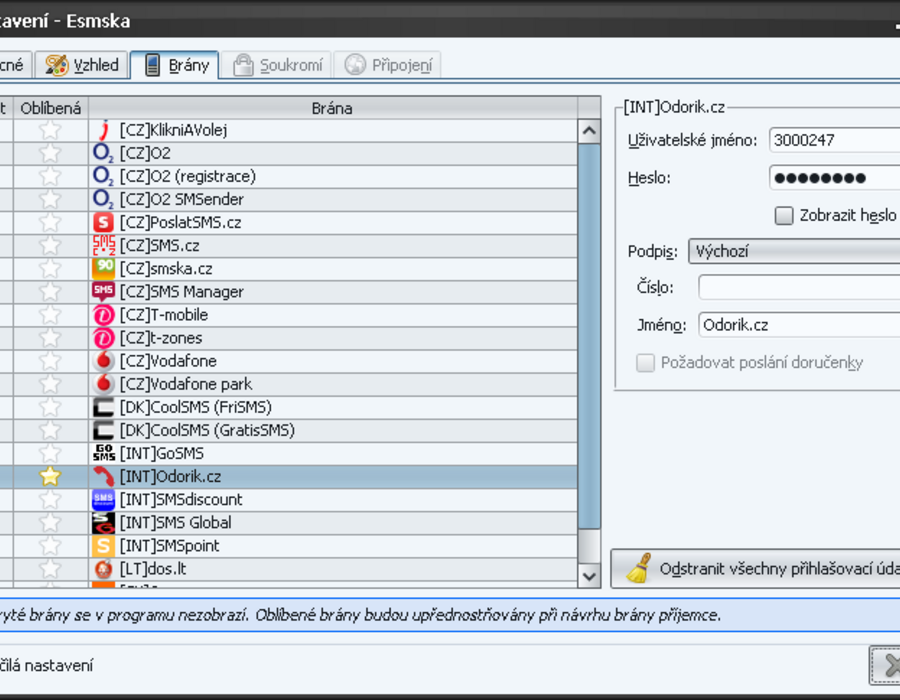Click the pink T-mobile gateway icon
This screenshot has height=700, width=900.
[103, 315]
